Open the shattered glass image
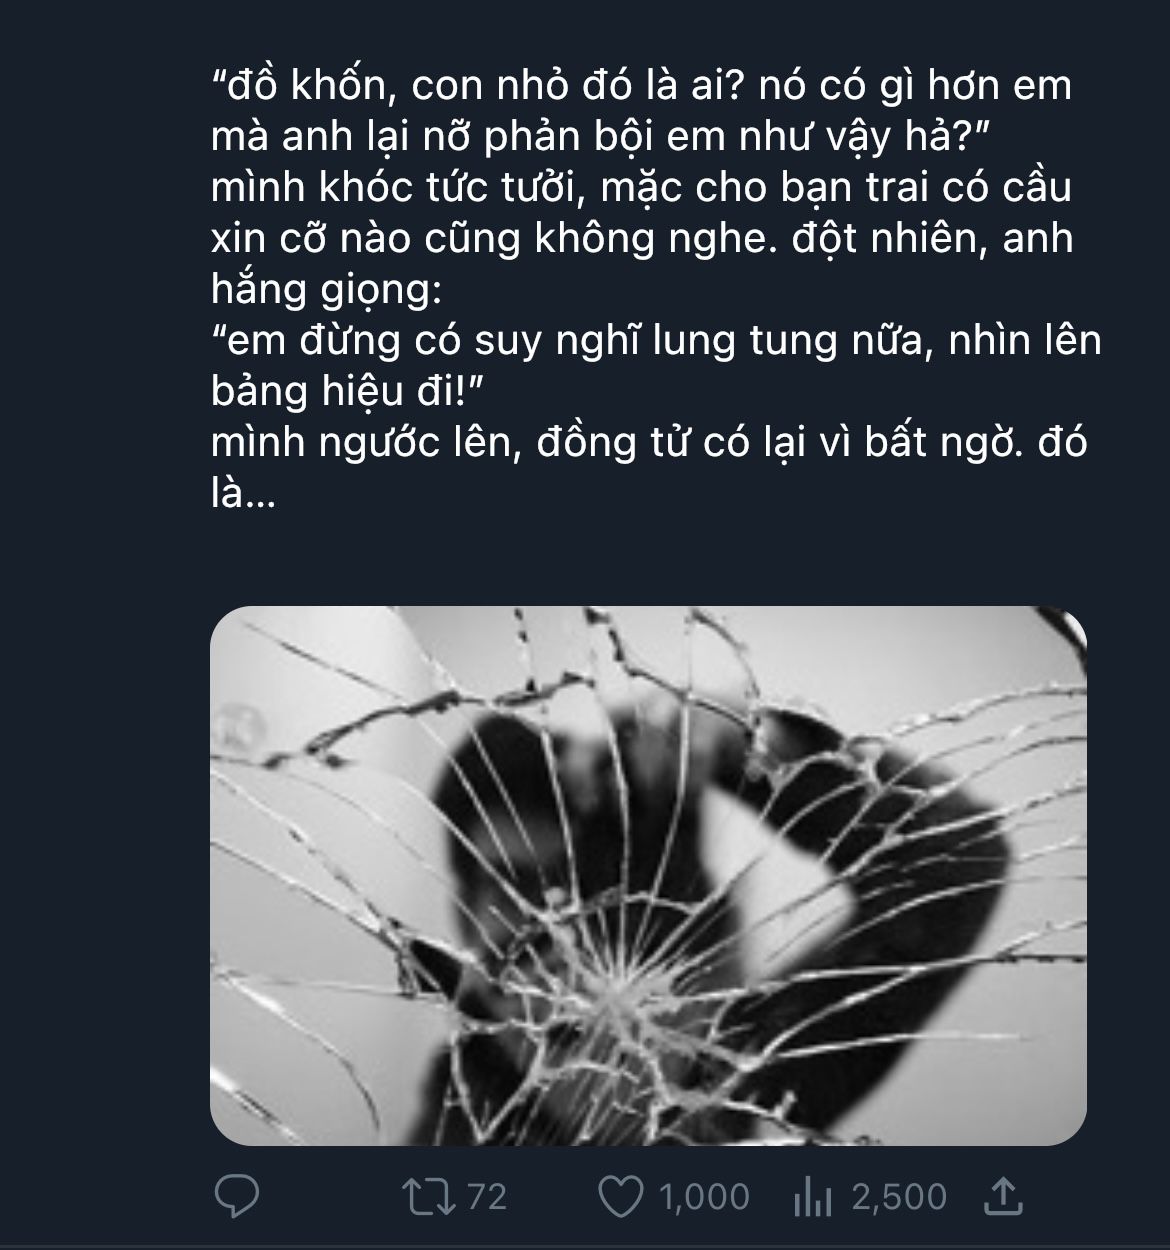Image resolution: width=1170 pixels, height=1250 pixels. click(648, 876)
